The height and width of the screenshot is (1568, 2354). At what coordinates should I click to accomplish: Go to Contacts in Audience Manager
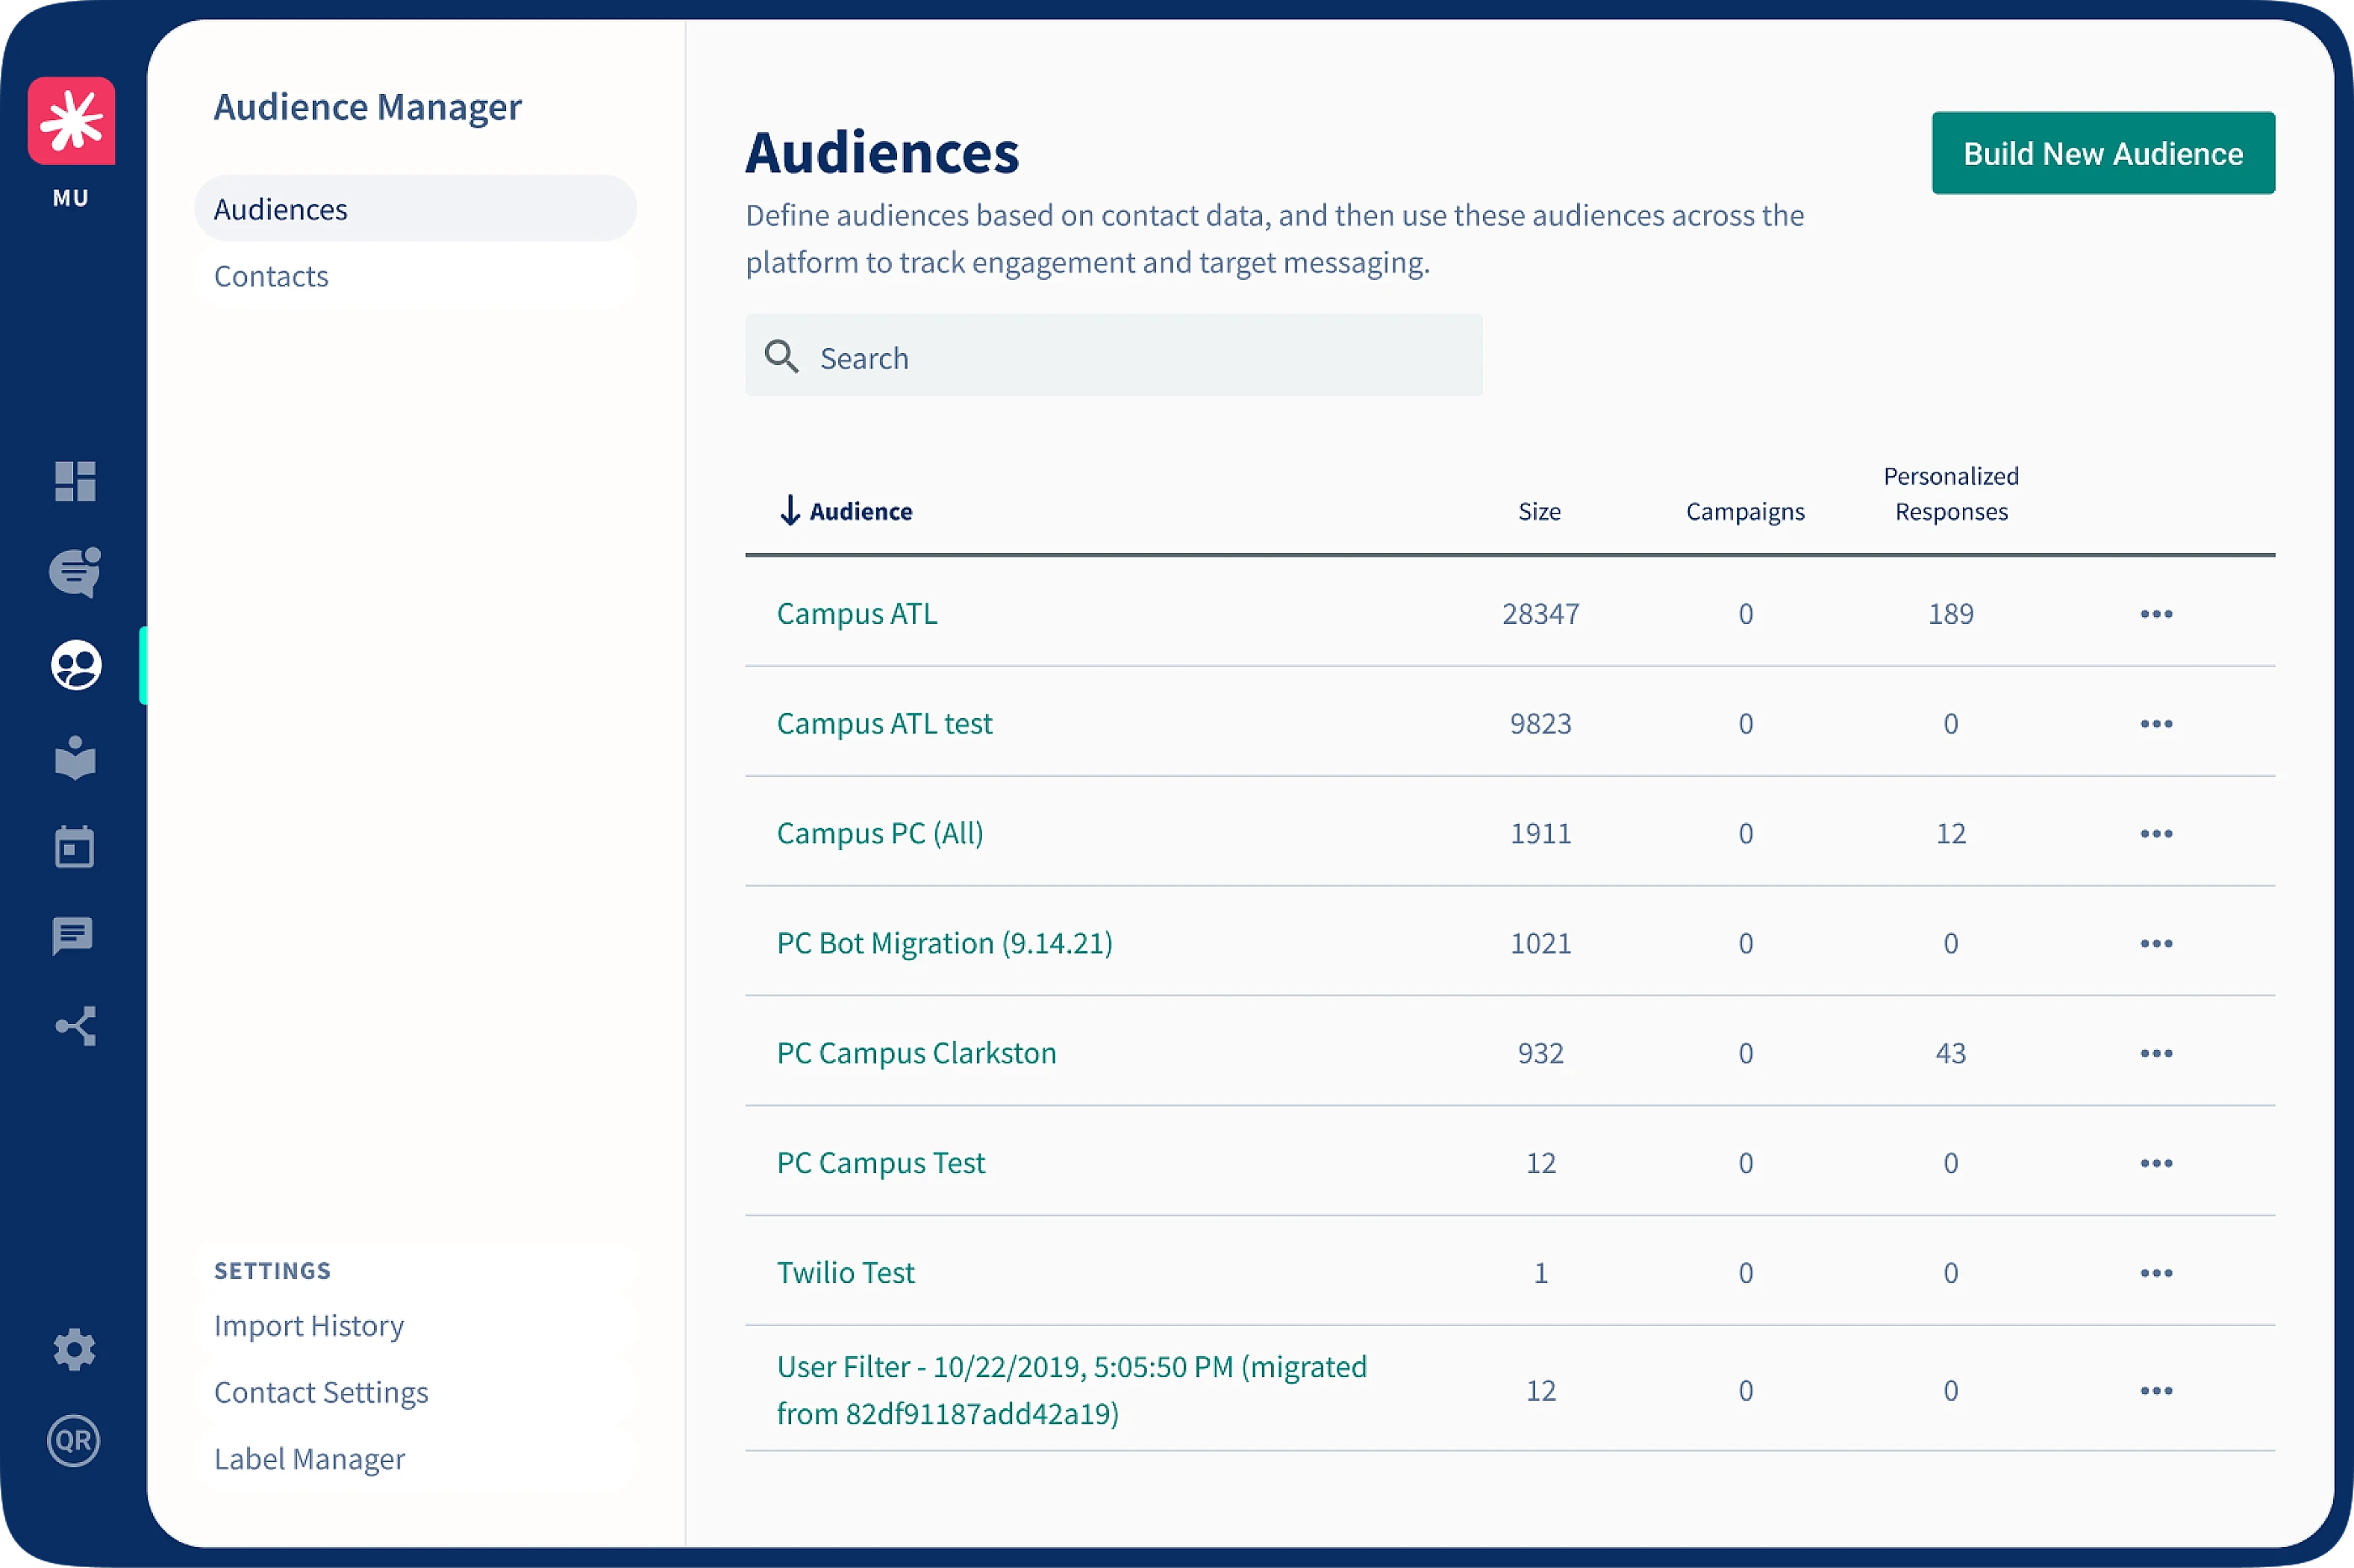pyautogui.click(x=271, y=276)
